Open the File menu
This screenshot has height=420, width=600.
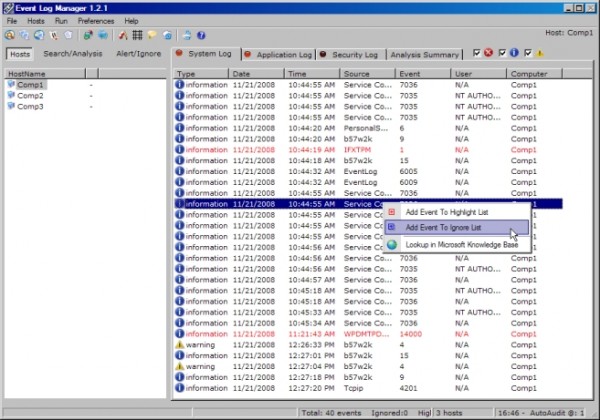click(13, 20)
